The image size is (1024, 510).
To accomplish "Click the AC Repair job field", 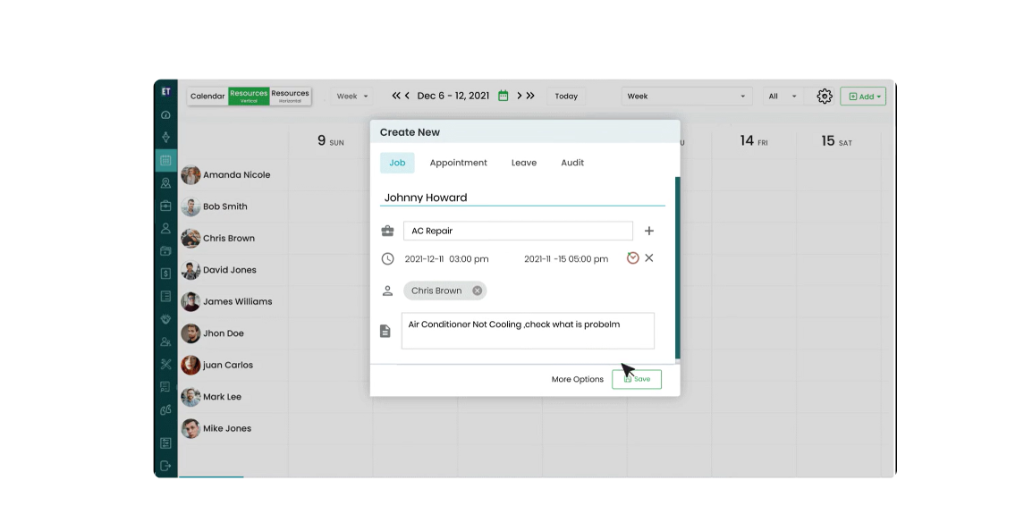I will 518,231.
